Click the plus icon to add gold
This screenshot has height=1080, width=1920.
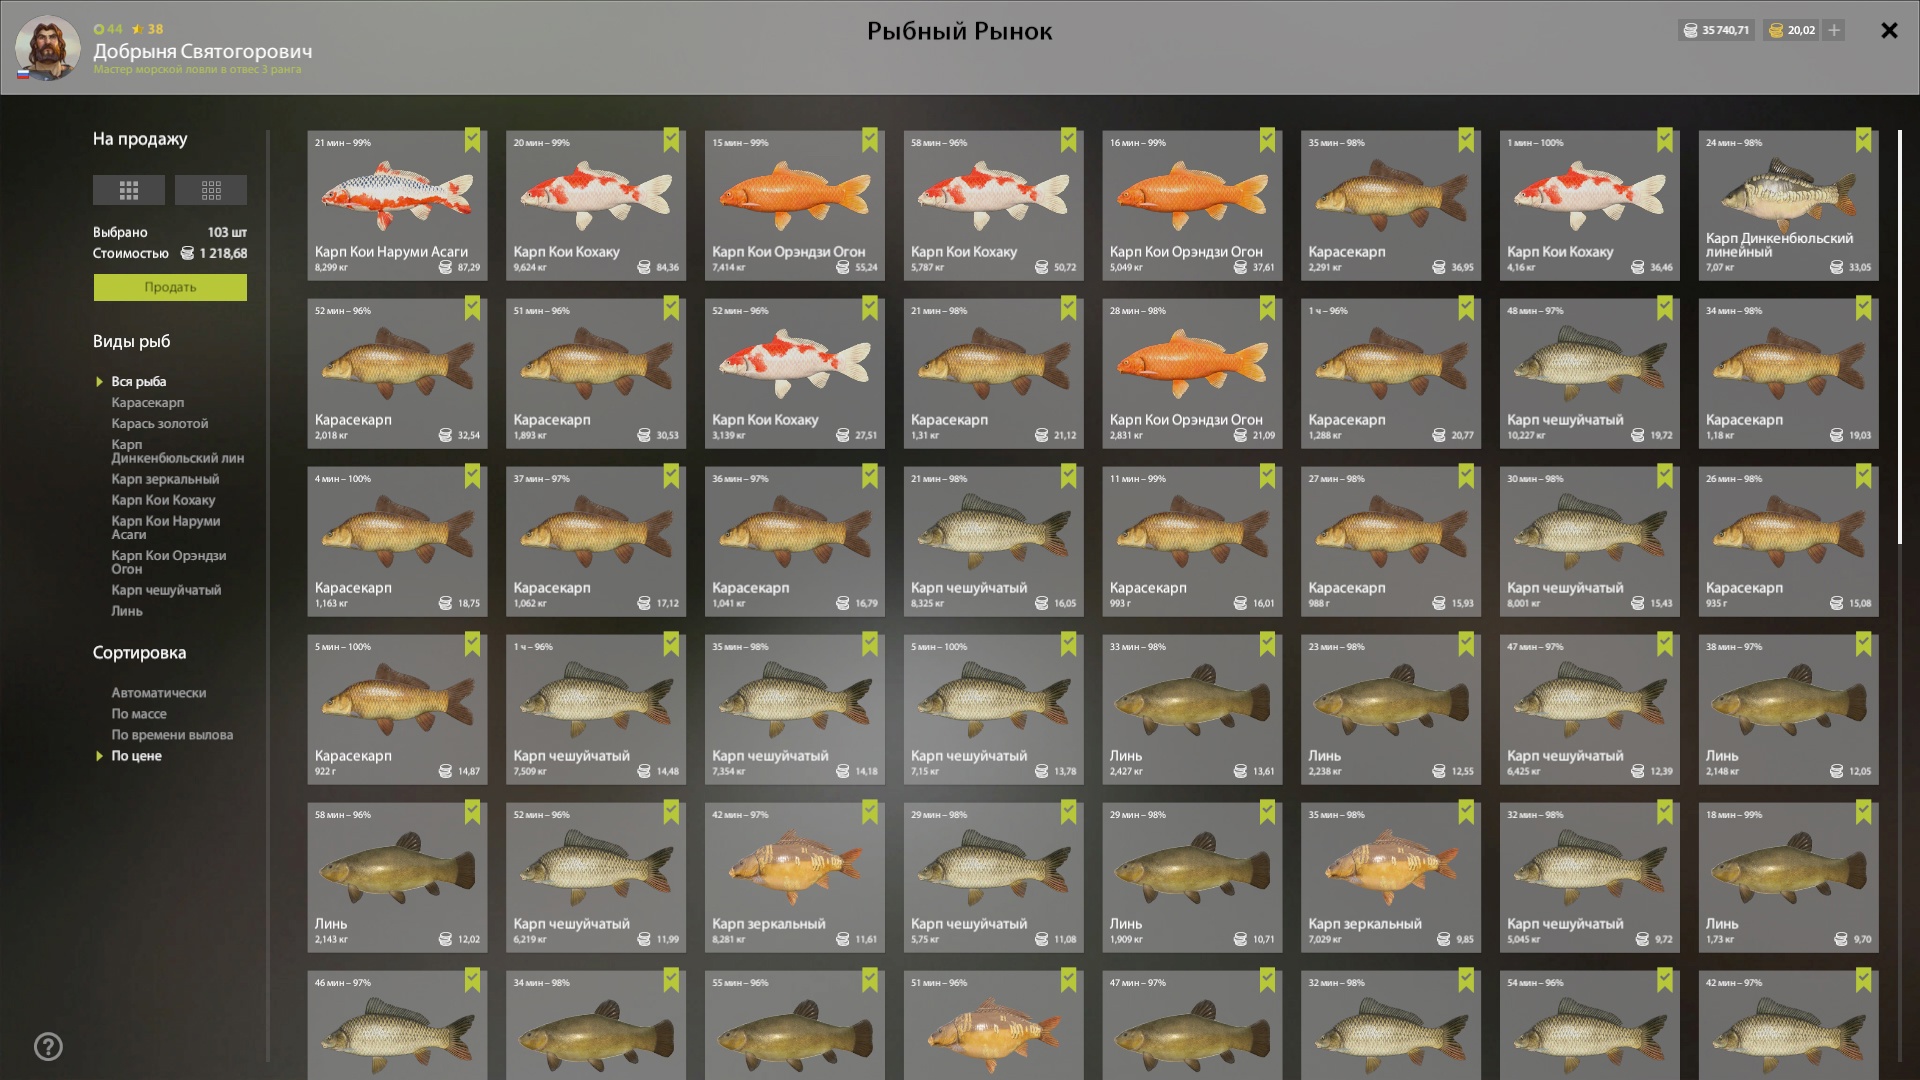[1834, 30]
